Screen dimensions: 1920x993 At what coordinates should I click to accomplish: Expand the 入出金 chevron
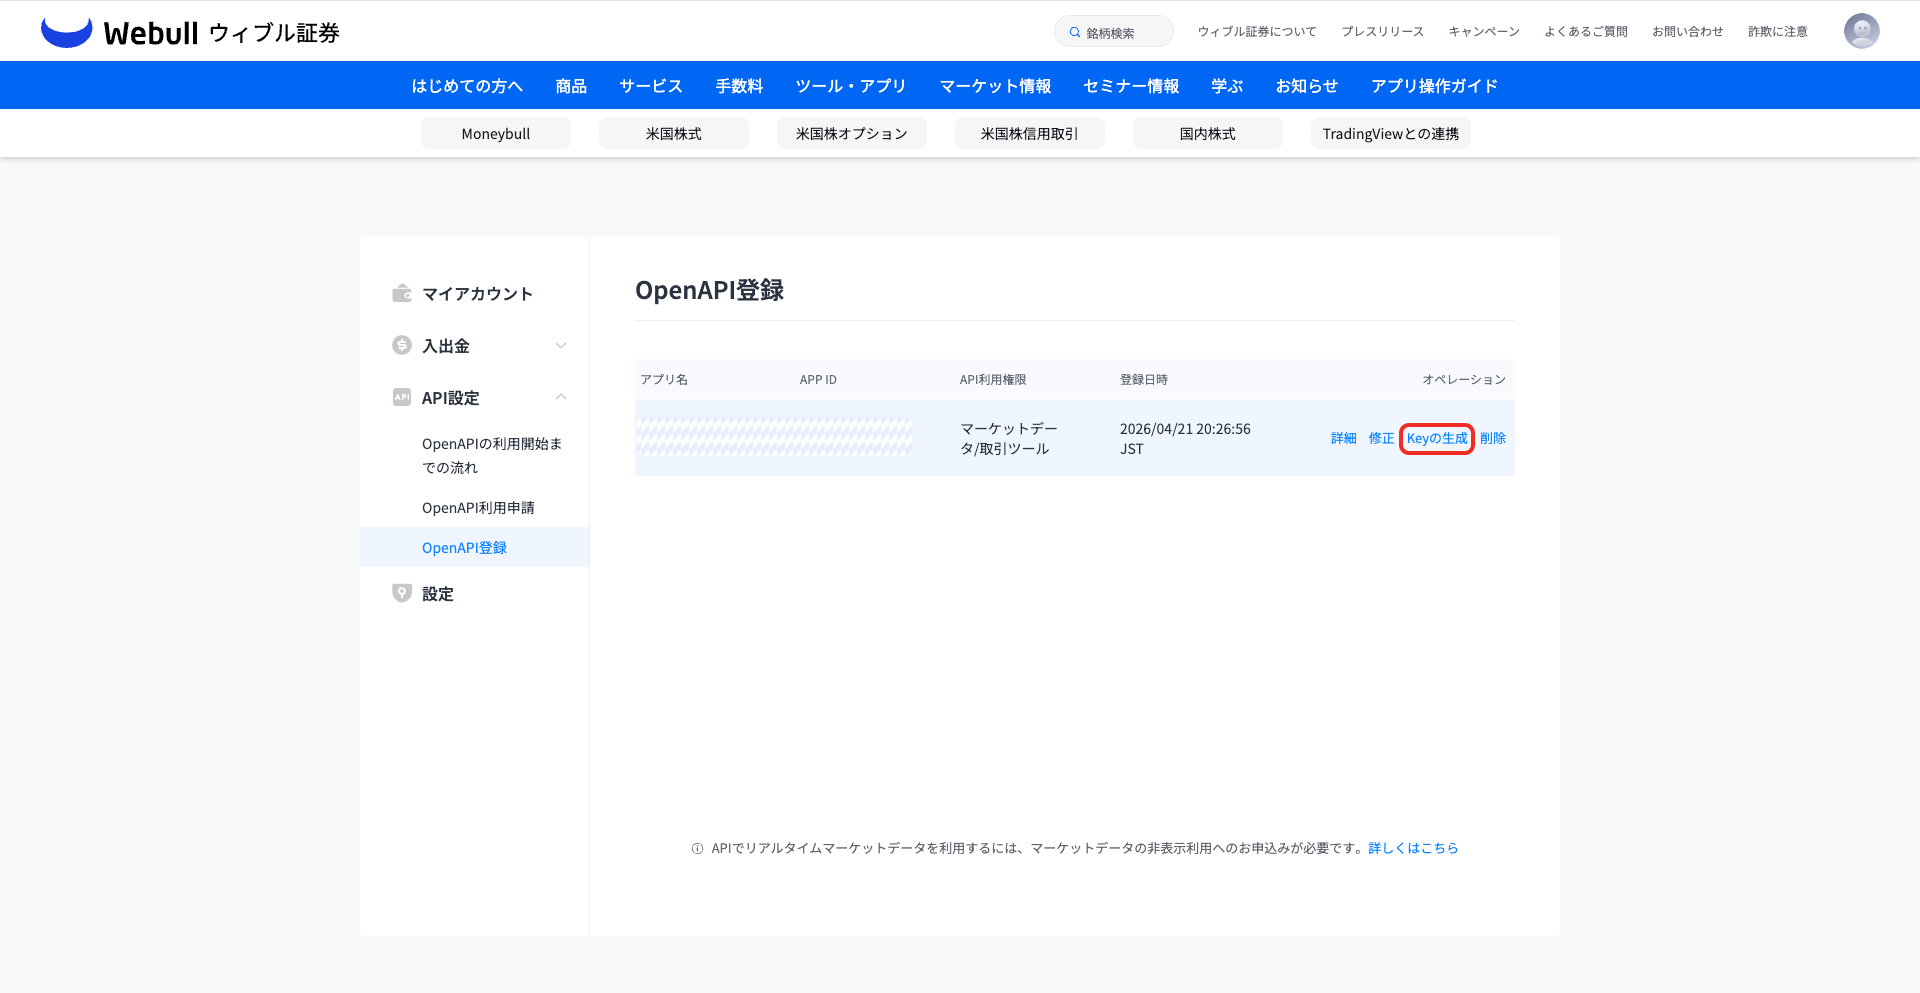tap(561, 346)
